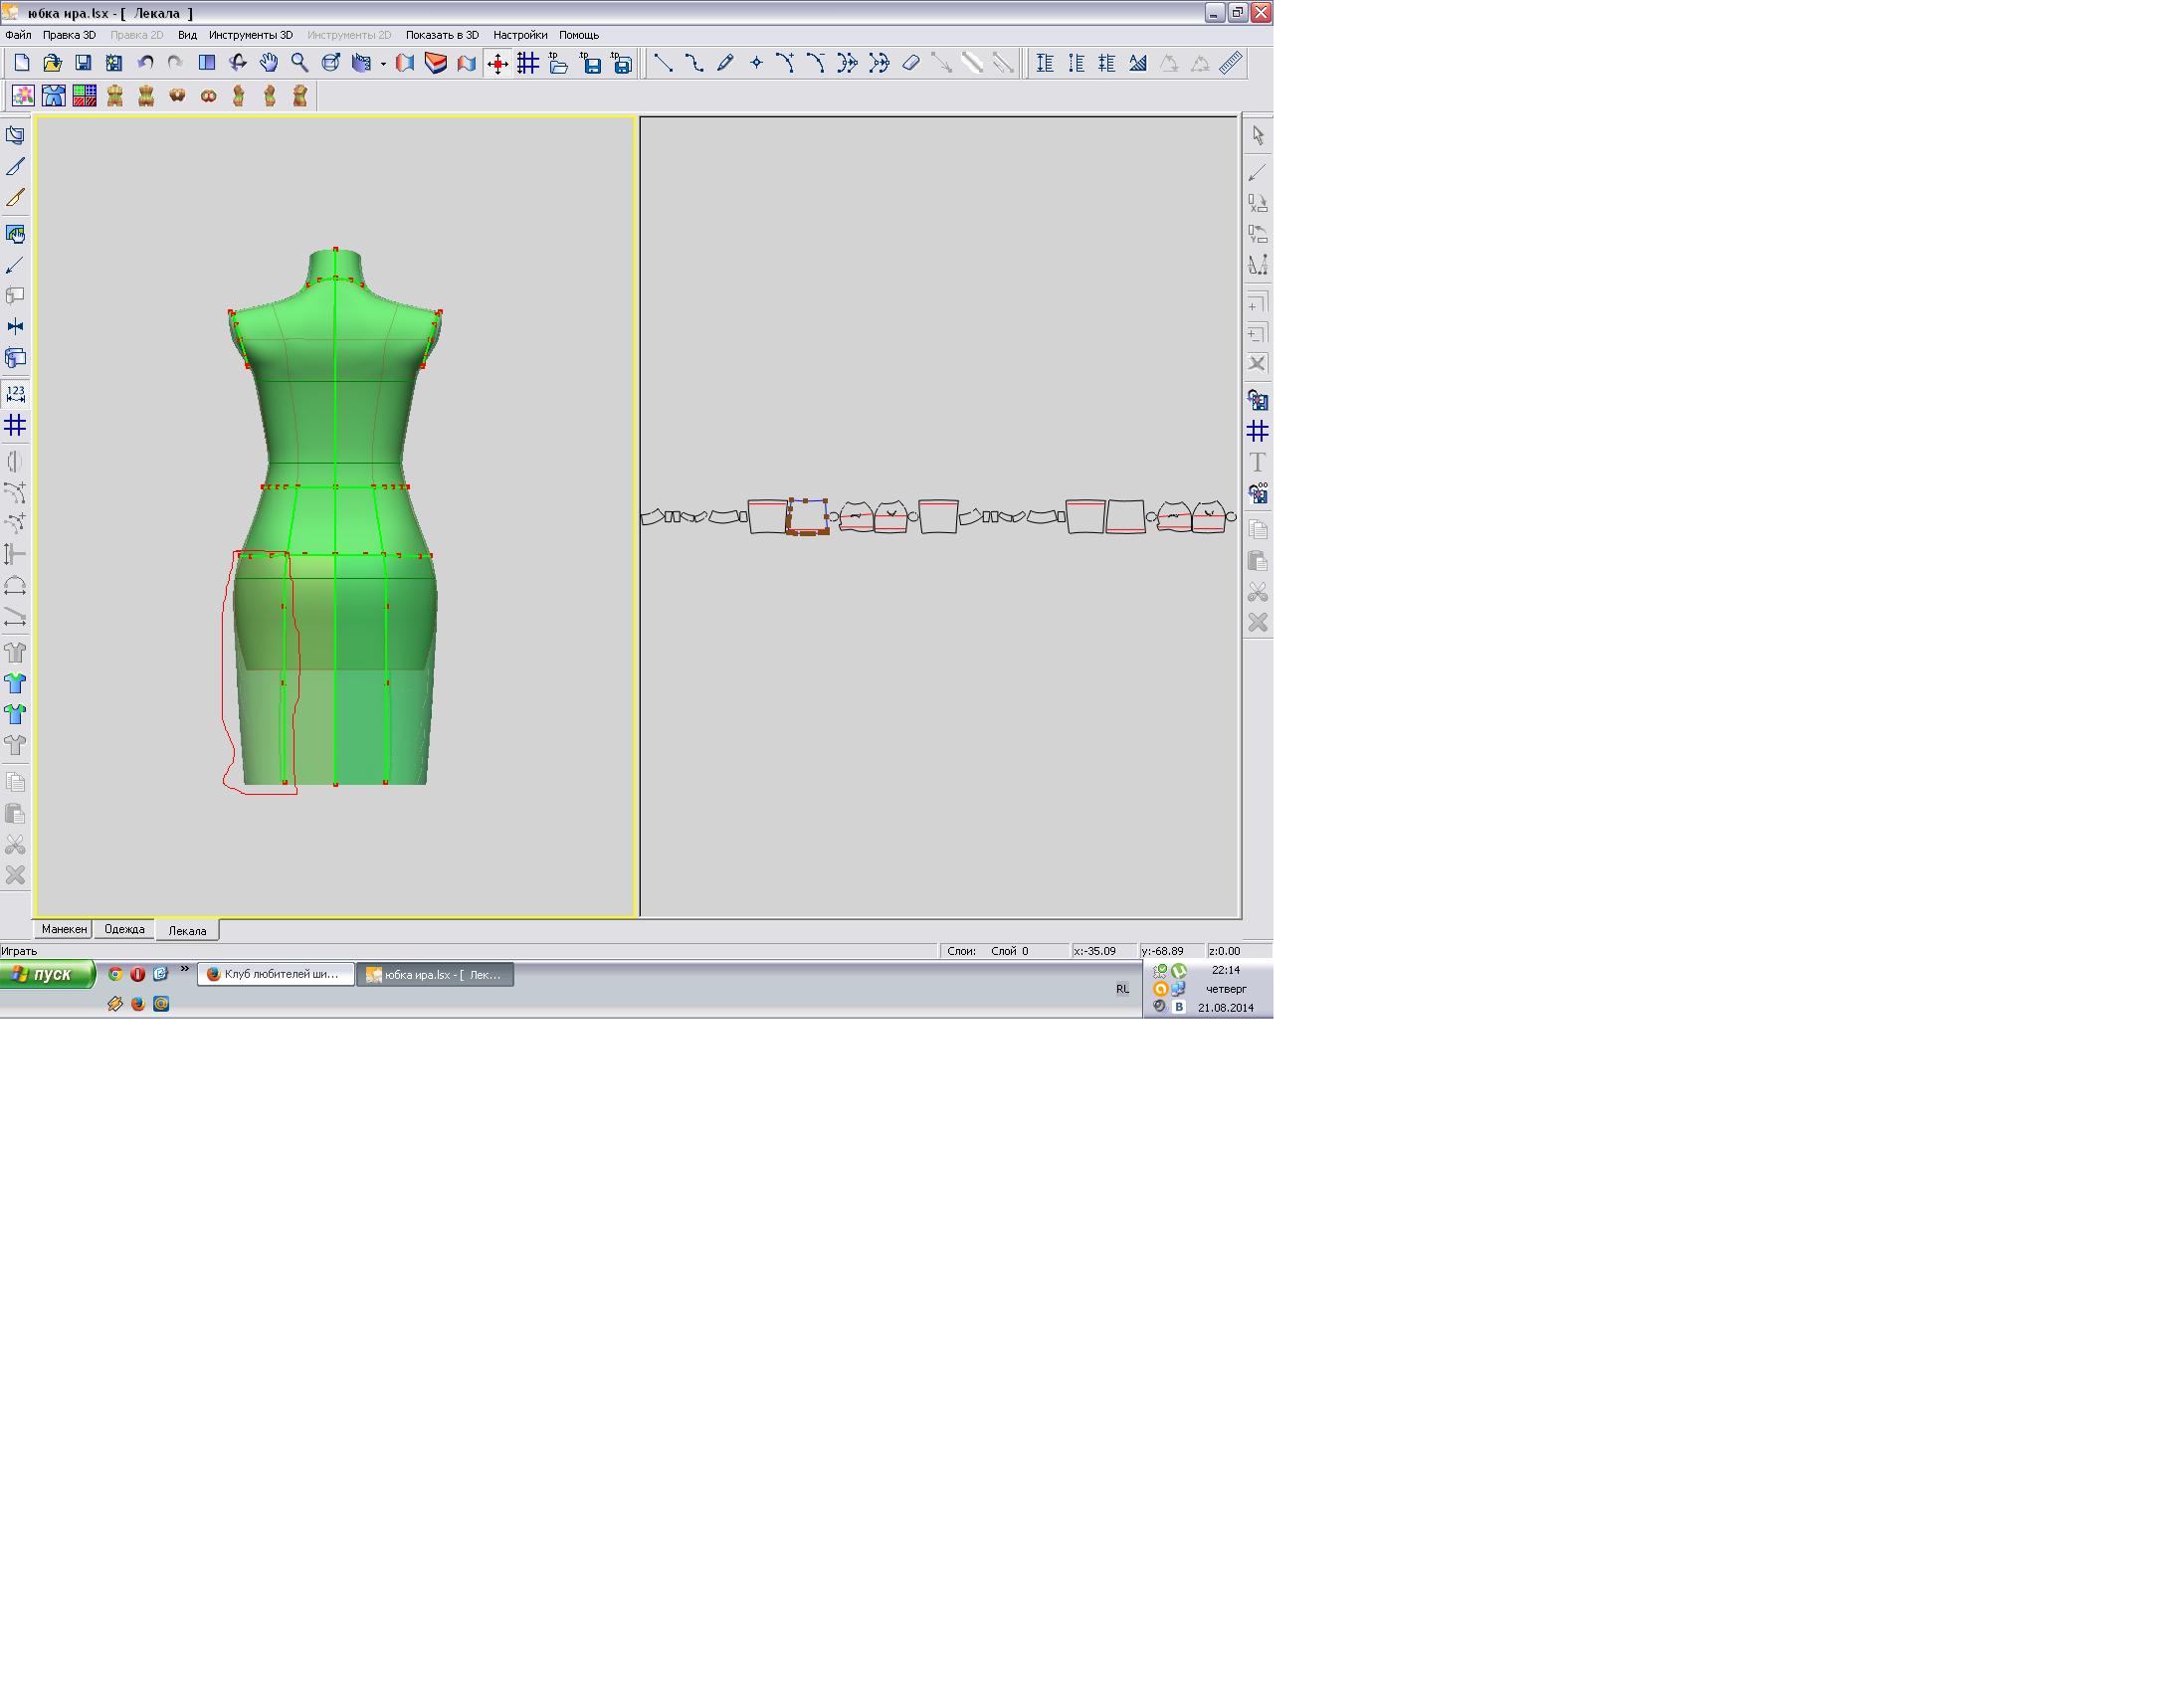Viewport: 2158px width, 1708px height.
Task: Toggle grid icon in right sidebar
Action: click(1257, 431)
